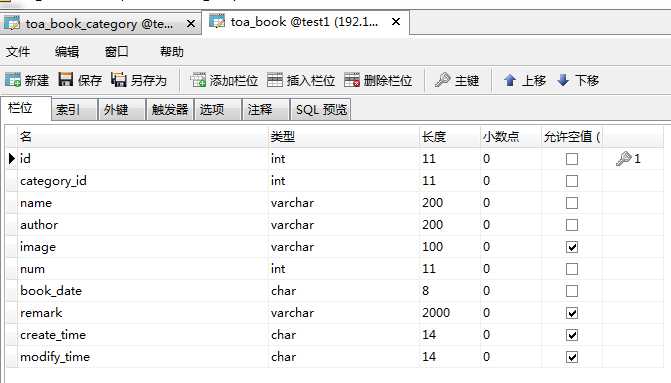The height and width of the screenshot is (383, 671).
Task: Toggle allow-null checkbox for num
Action: [x=572, y=269]
